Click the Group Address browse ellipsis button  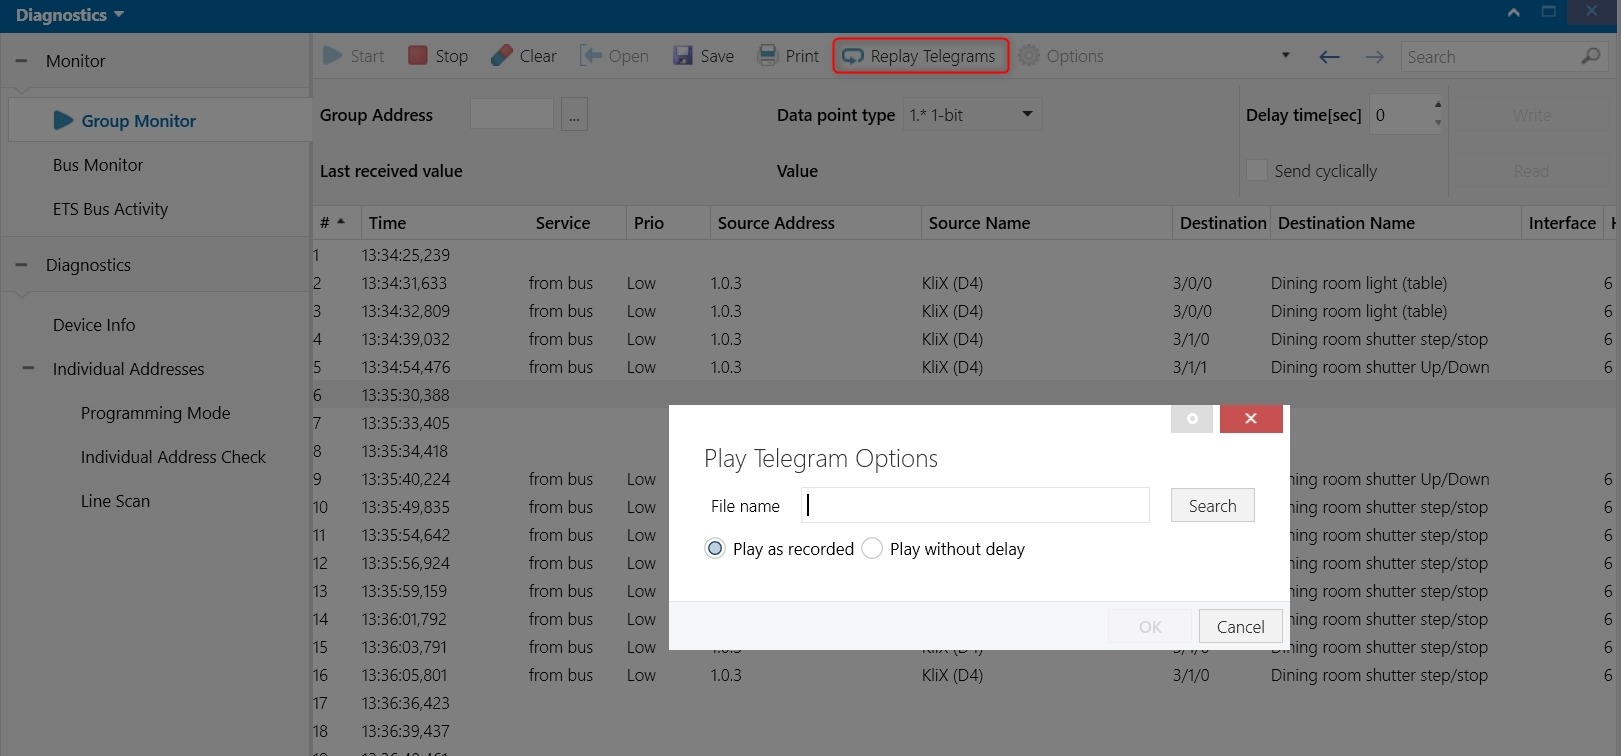point(574,115)
